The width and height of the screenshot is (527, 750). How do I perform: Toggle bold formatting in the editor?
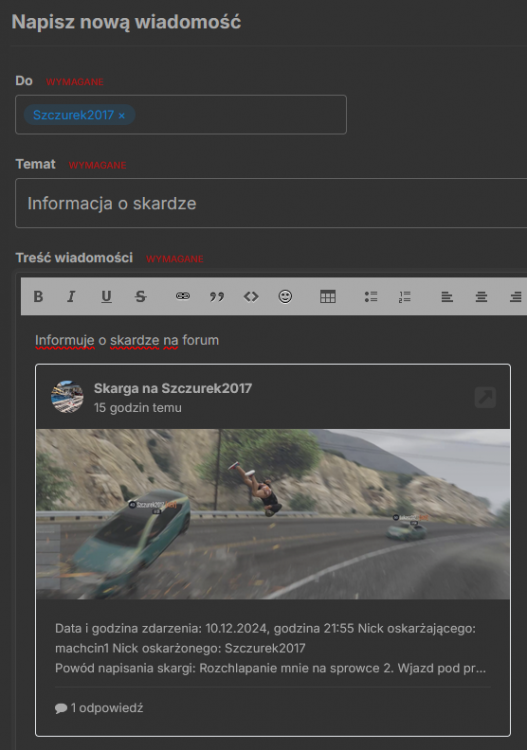click(x=38, y=297)
